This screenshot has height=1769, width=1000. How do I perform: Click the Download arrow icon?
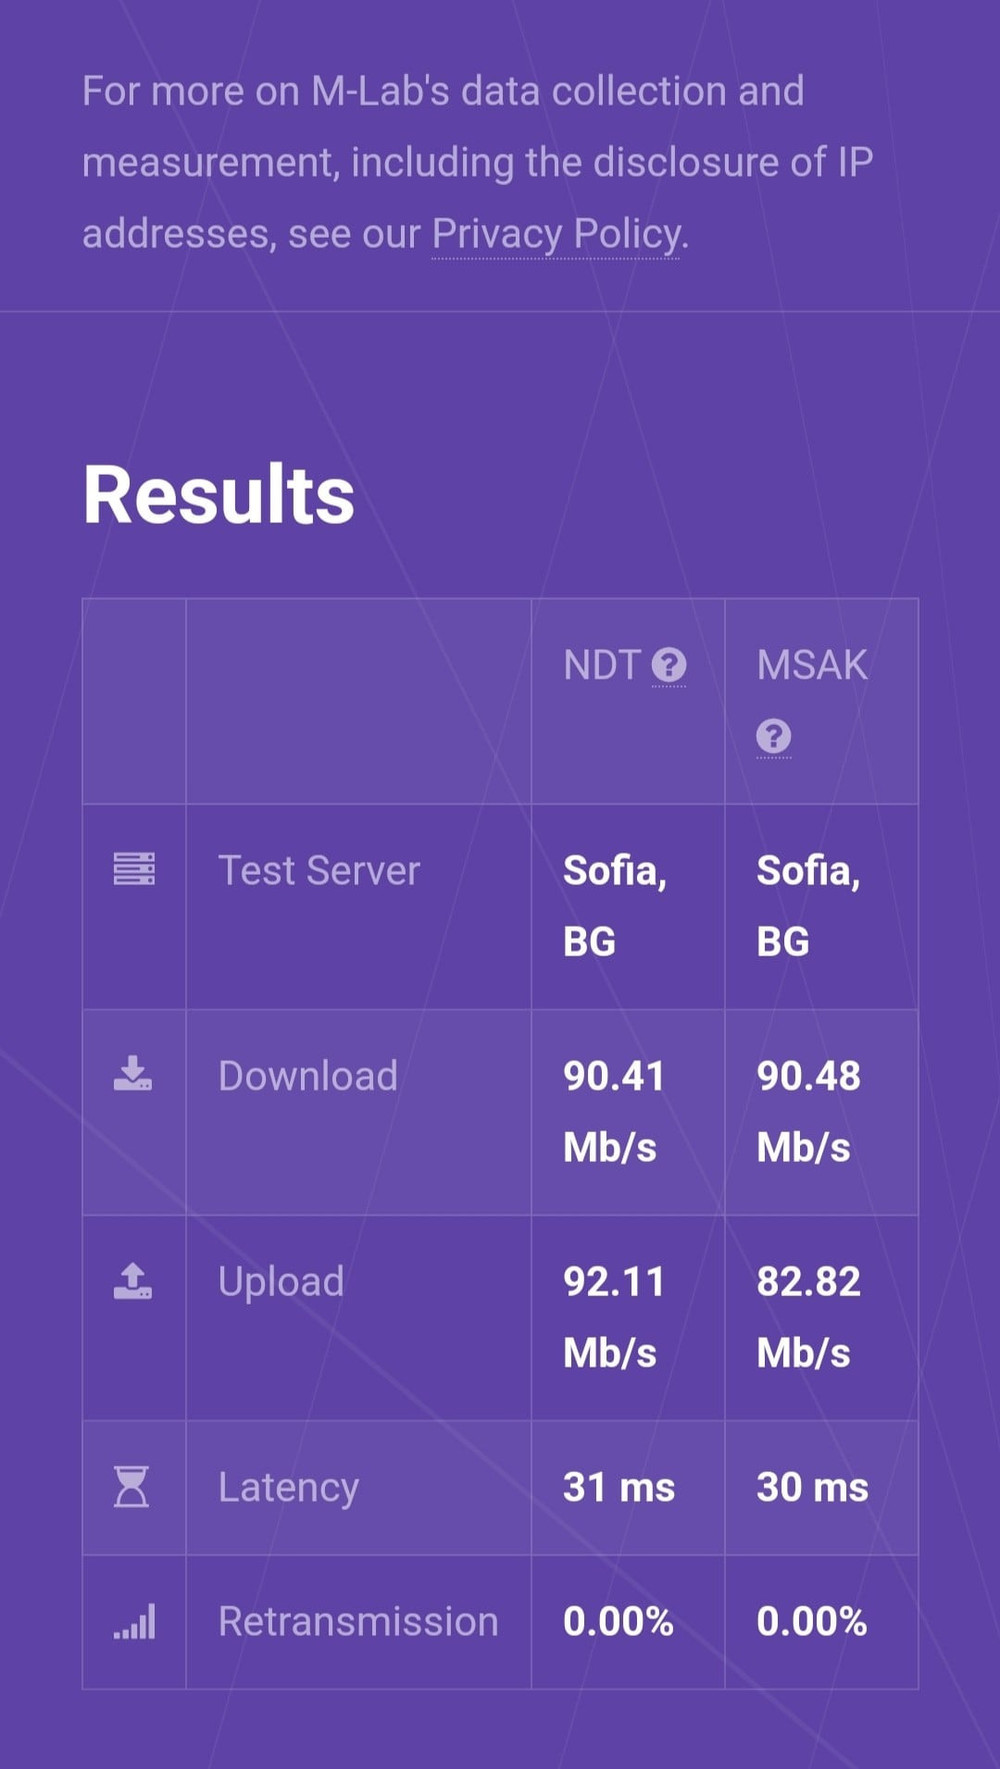click(133, 1073)
